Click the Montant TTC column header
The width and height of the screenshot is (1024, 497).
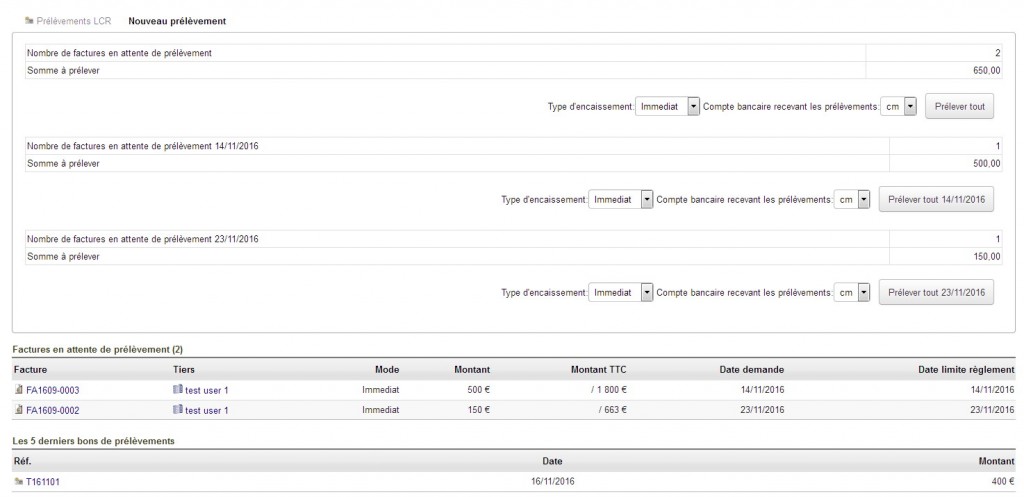[x=599, y=370]
